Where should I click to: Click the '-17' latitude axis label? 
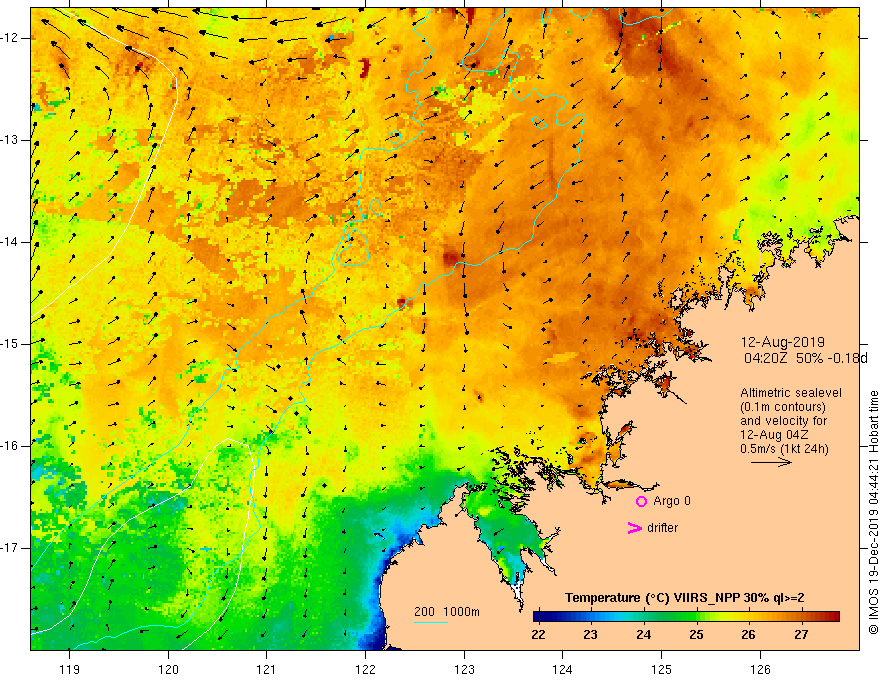pyautogui.click(x=10, y=548)
